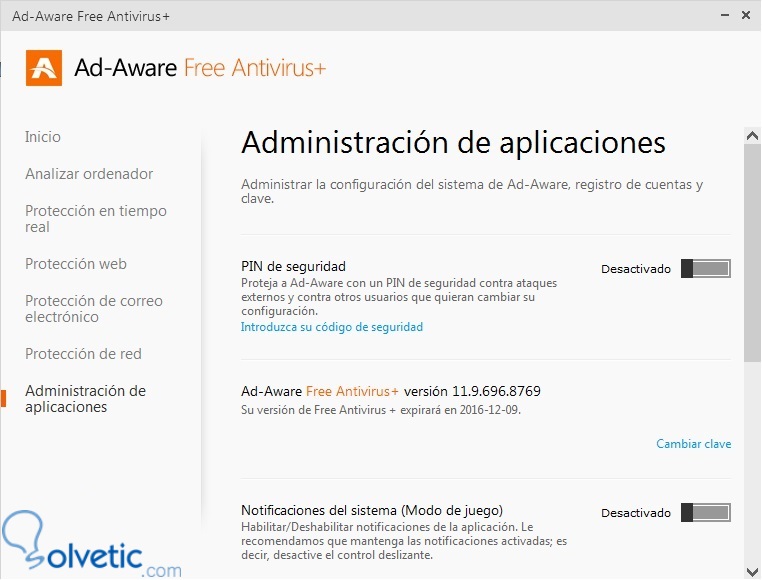Open Protección en tiempo real

(x=96, y=219)
